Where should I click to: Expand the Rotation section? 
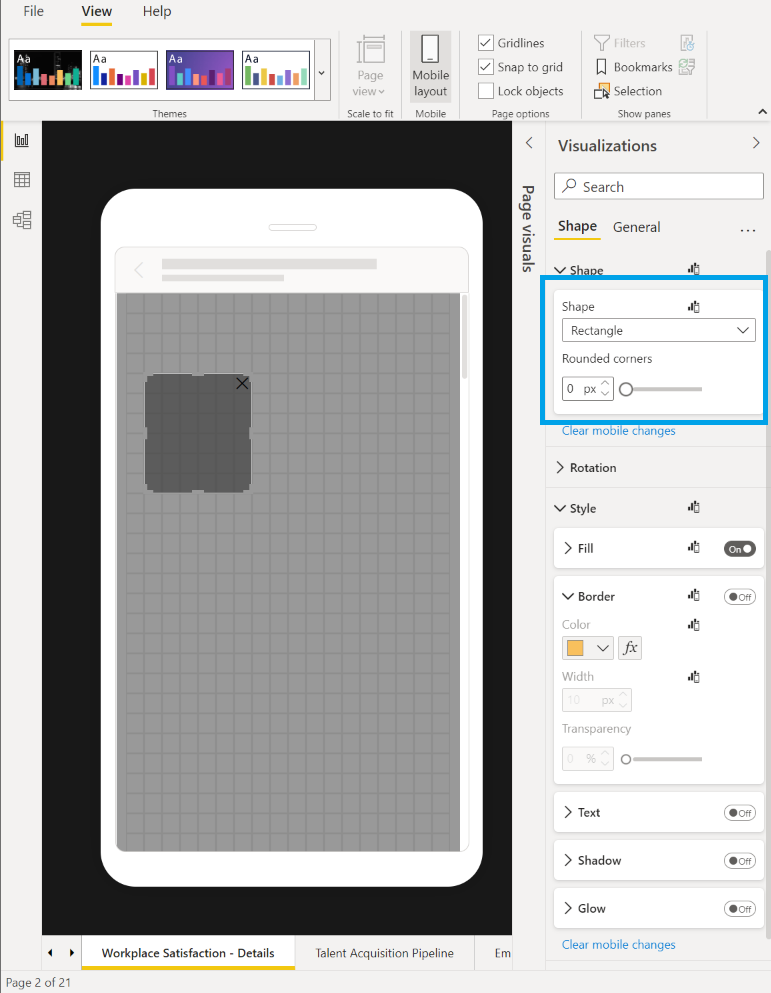coord(592,468)
